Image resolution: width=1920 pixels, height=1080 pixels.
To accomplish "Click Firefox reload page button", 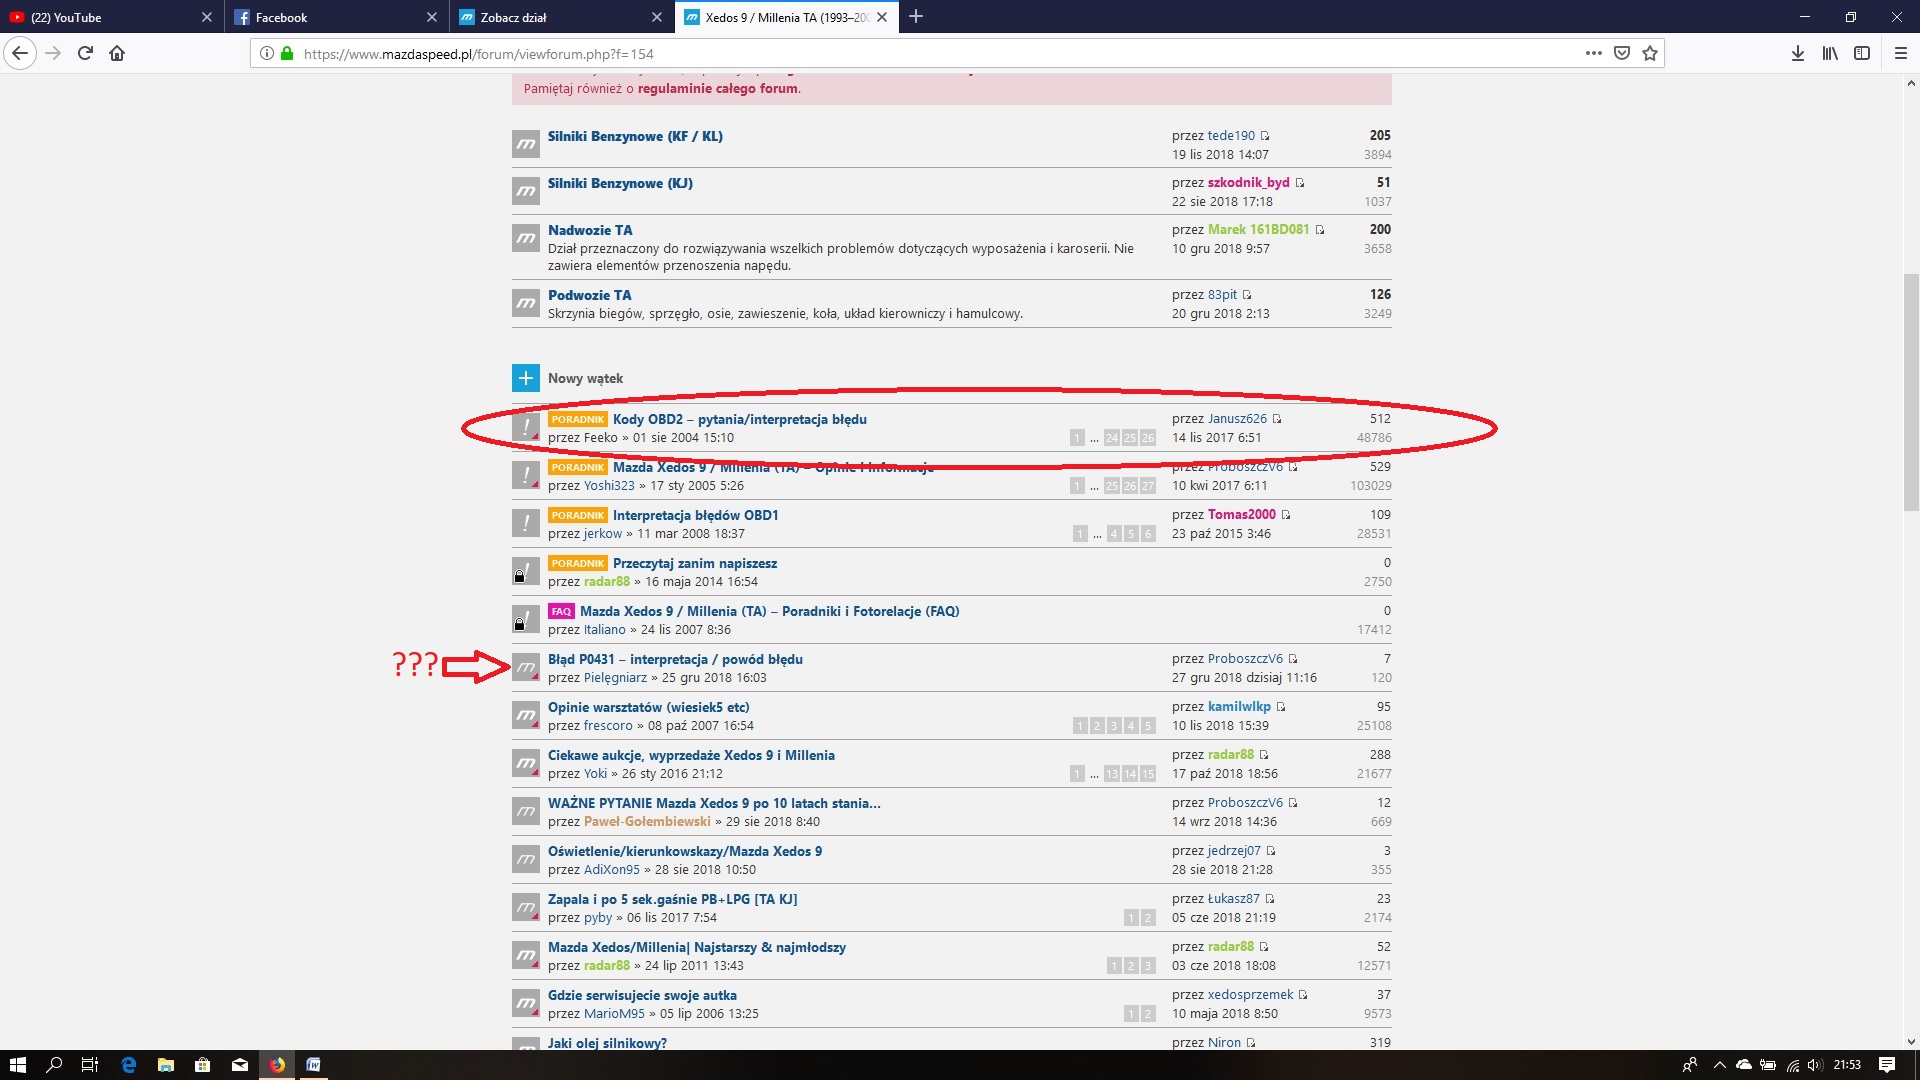I will (85, 53).
